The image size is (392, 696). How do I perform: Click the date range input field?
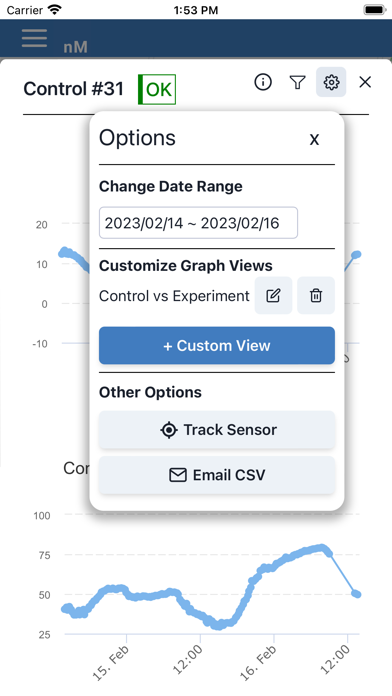click(x=198, y=223)
